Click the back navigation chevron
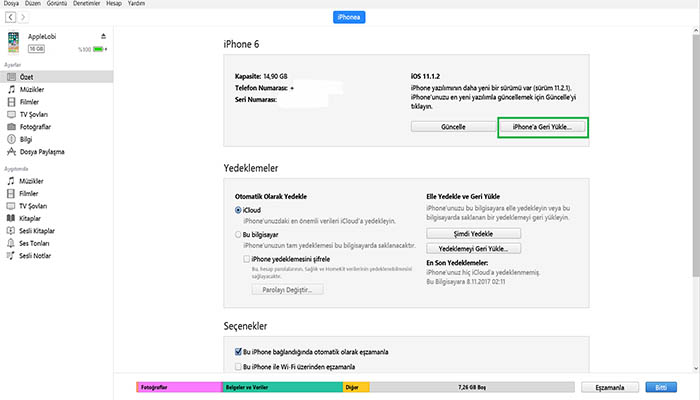 pos(10,18)
